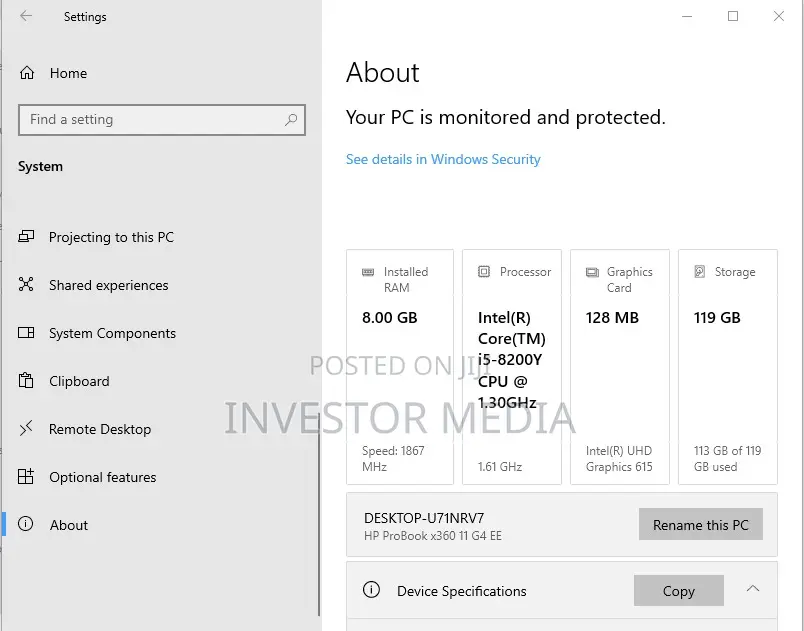804x631 pixels.
Task: Click the search magnifier icon
Action: 291,120
